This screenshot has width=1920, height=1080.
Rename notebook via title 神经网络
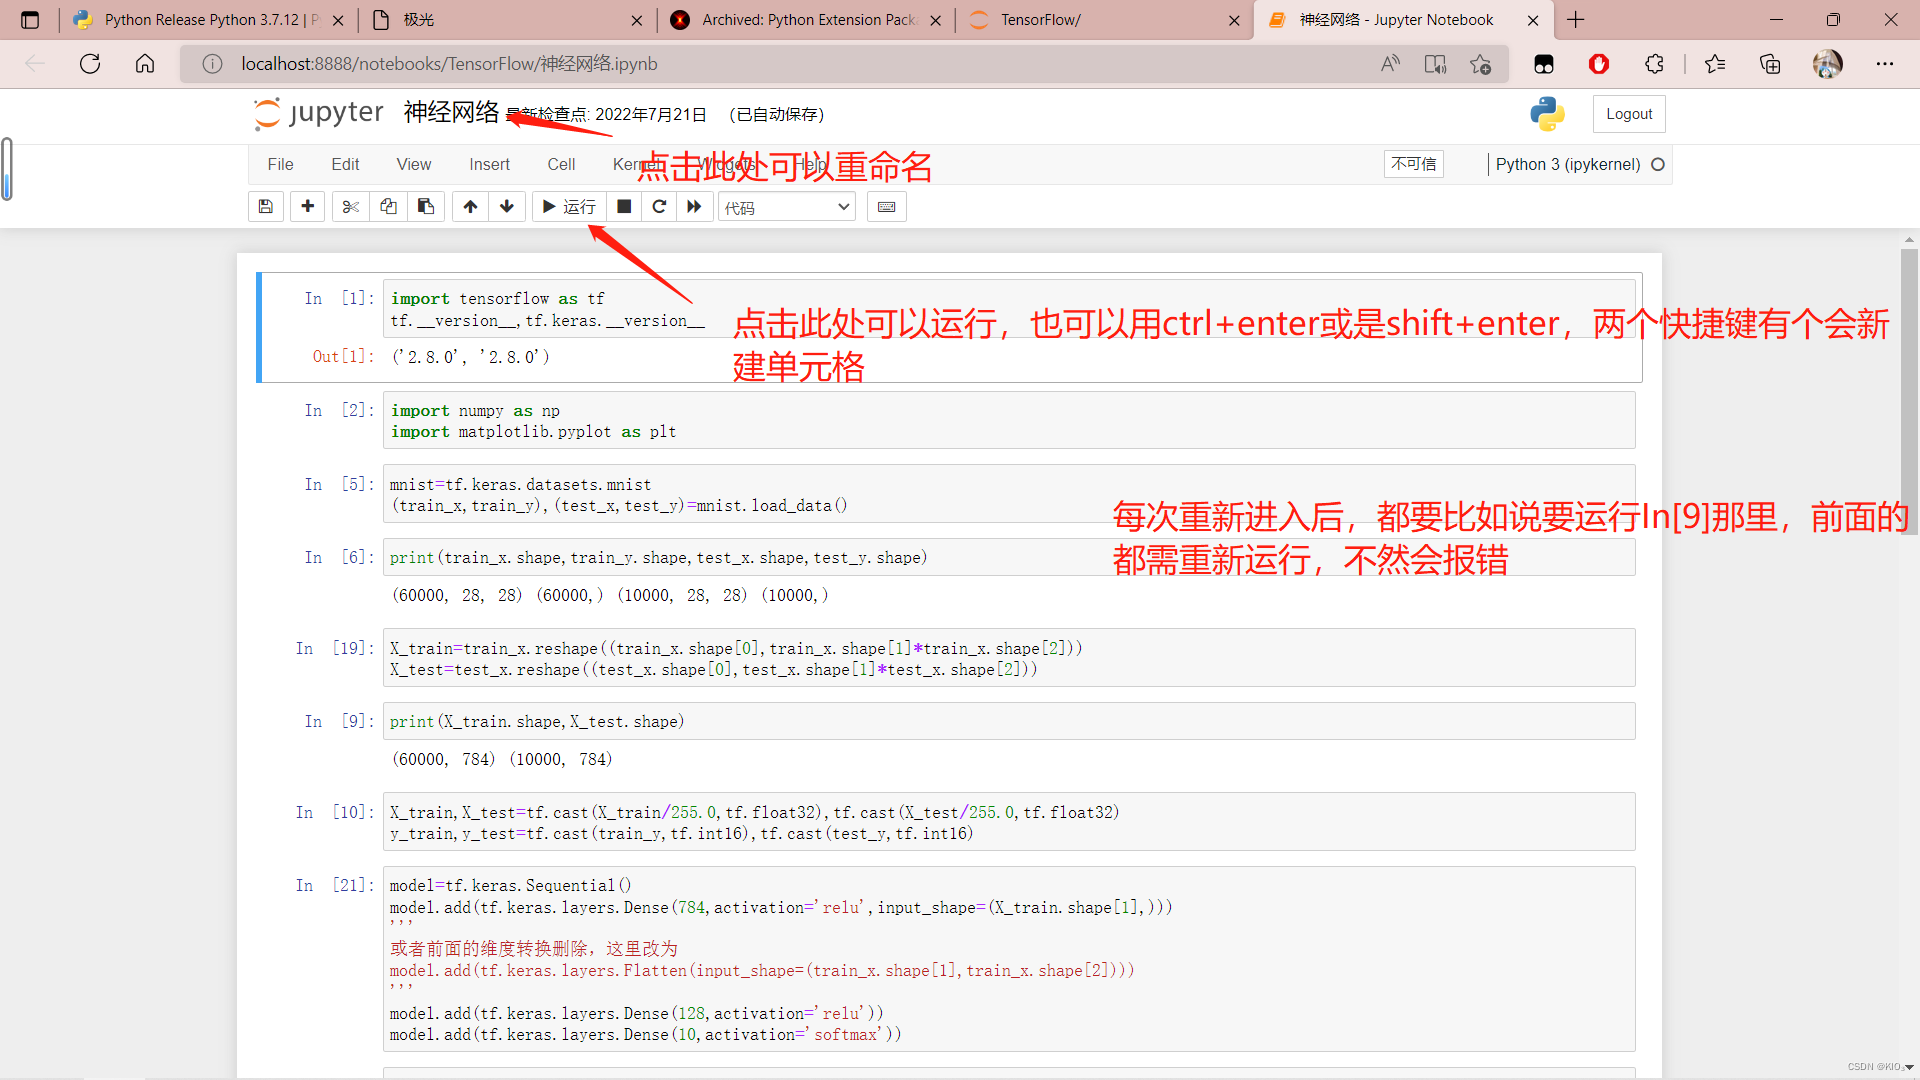tap(451, 112)
